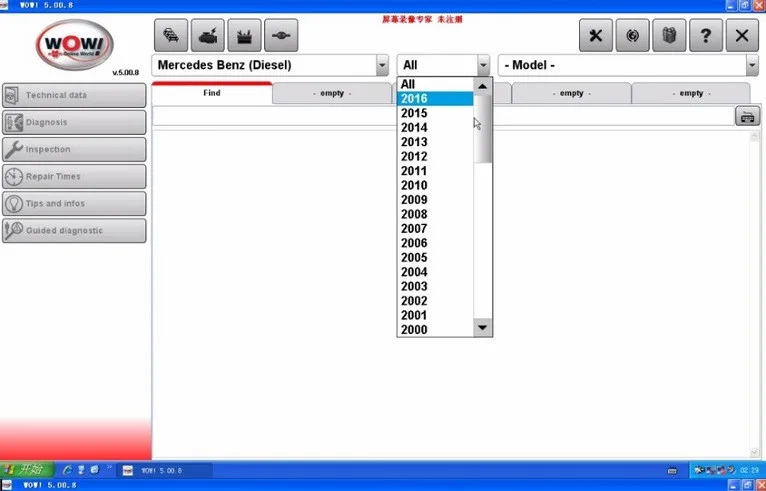Screen dimensions: 766x491
Task: Click the printer icon beside the search field
Action: 747,116
